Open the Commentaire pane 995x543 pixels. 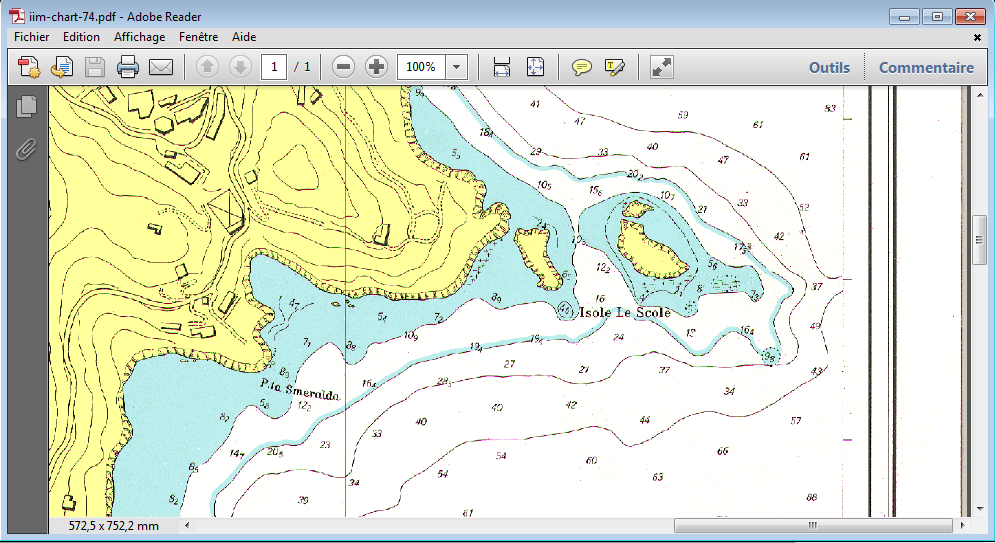tap(926, 68)
